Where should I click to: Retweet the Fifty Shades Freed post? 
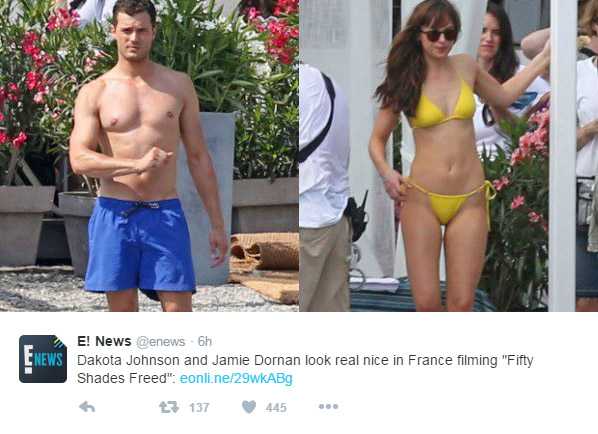pos(169,407)
